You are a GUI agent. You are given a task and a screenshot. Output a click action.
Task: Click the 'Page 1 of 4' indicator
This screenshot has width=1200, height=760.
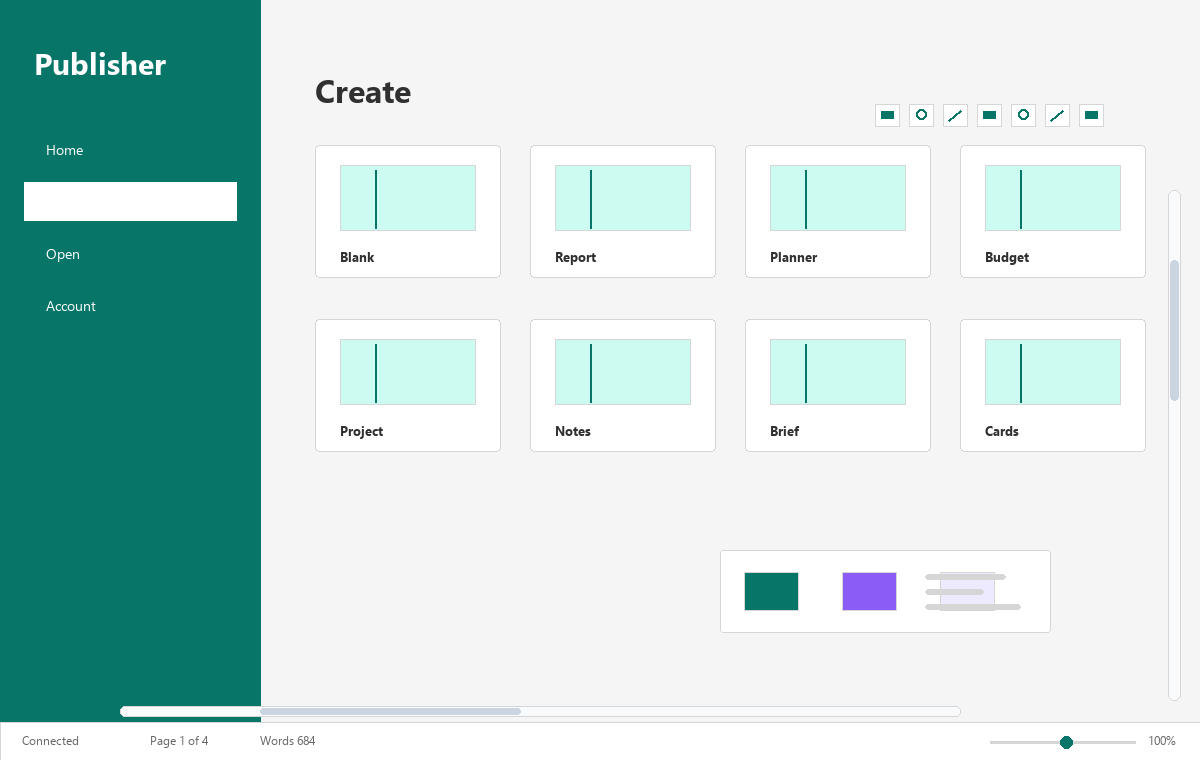(179, 741)
